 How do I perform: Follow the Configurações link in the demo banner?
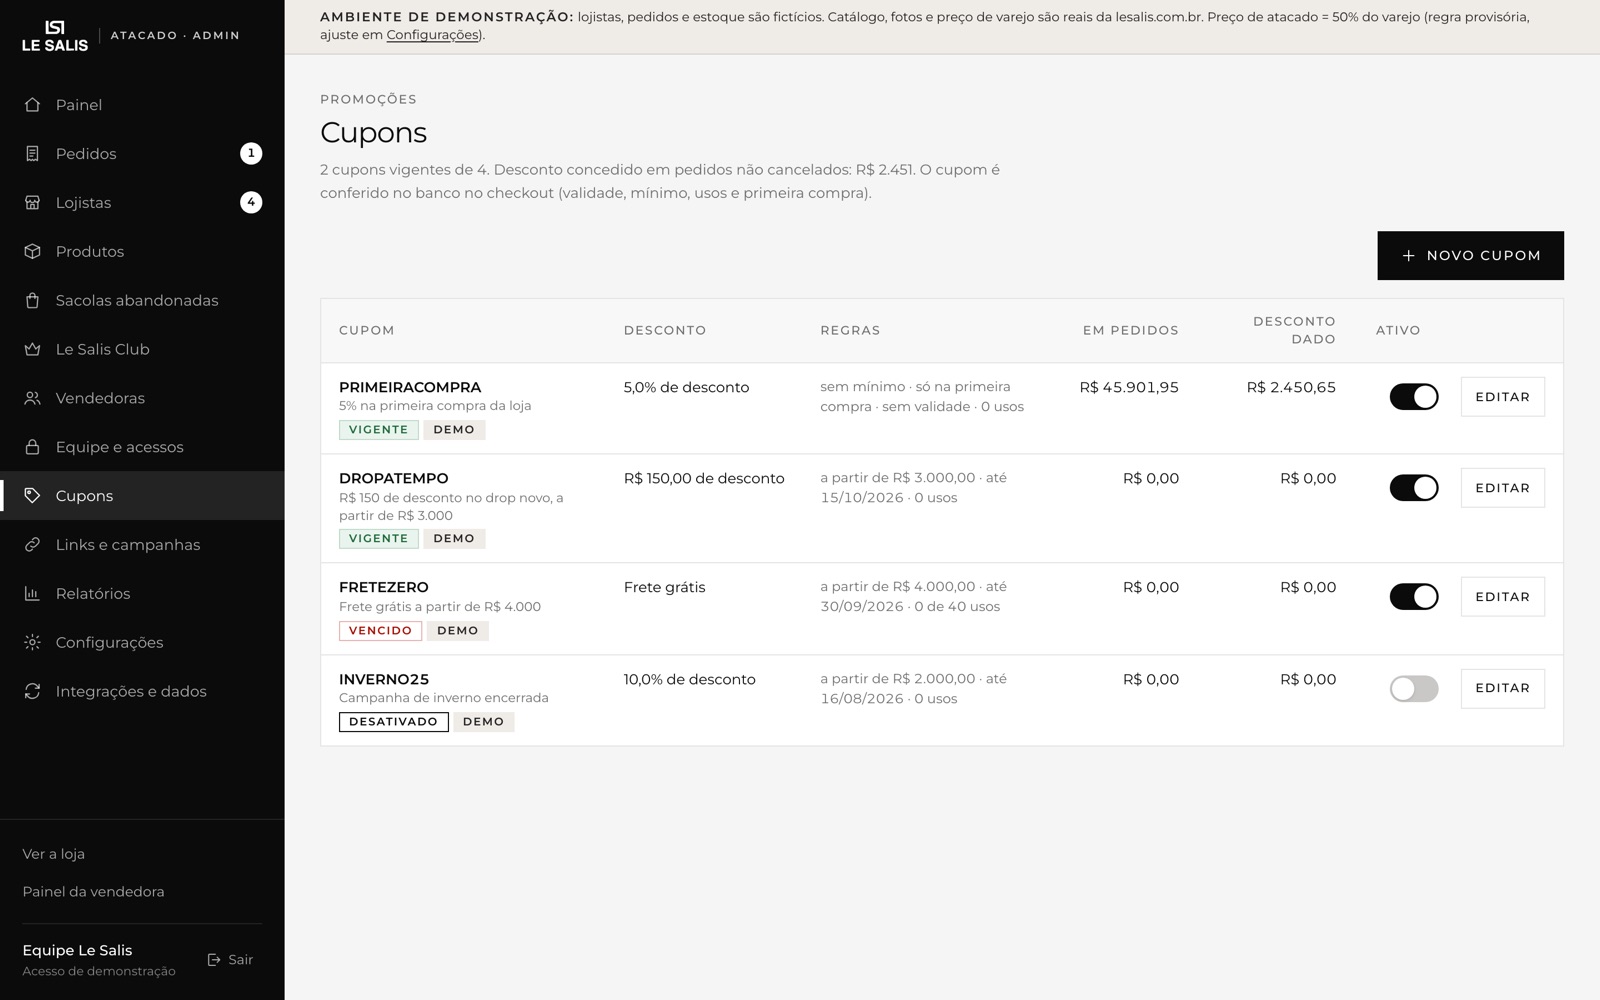433,35
